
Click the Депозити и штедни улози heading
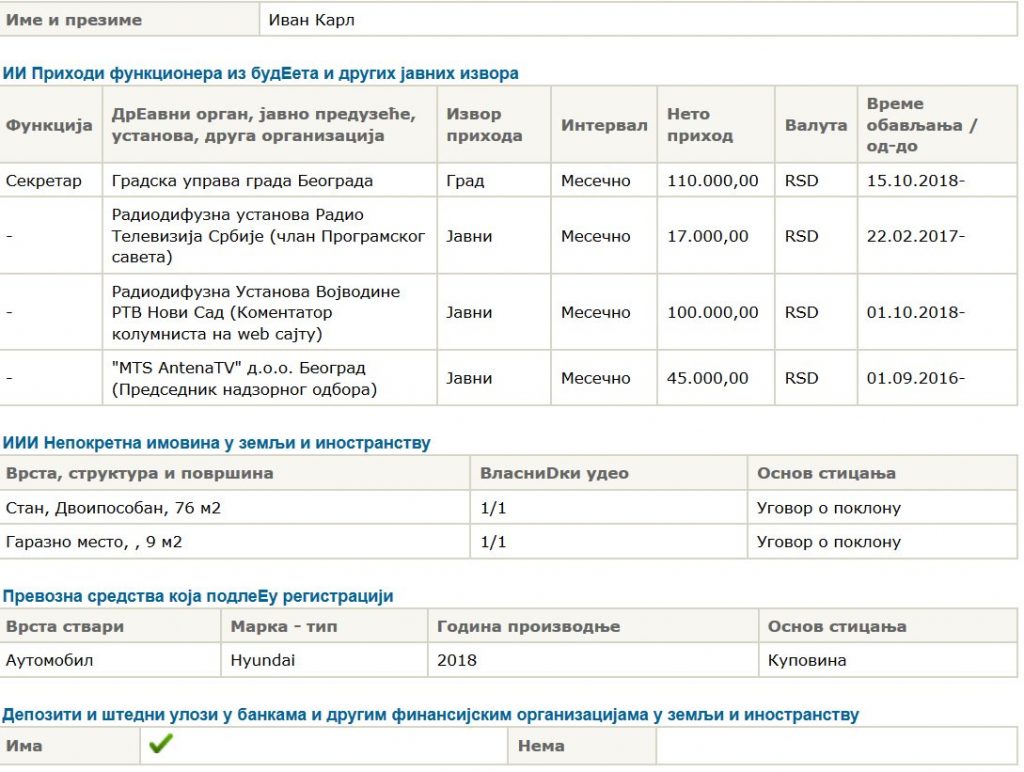(x=430, y=714)
